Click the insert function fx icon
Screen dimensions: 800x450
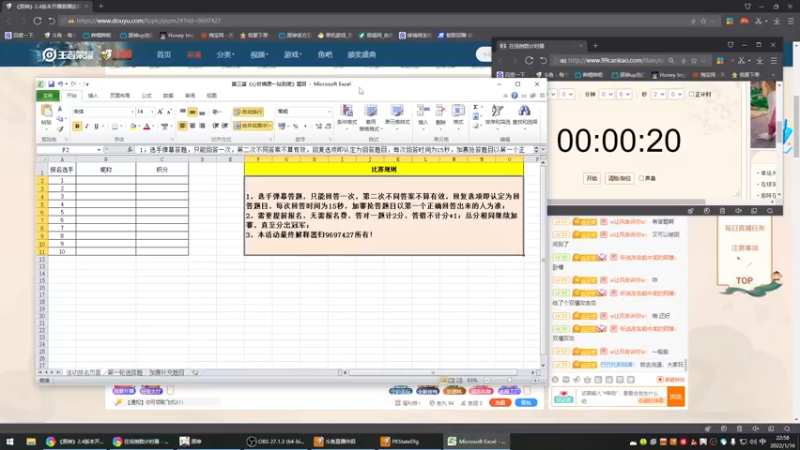pos(130,150)
